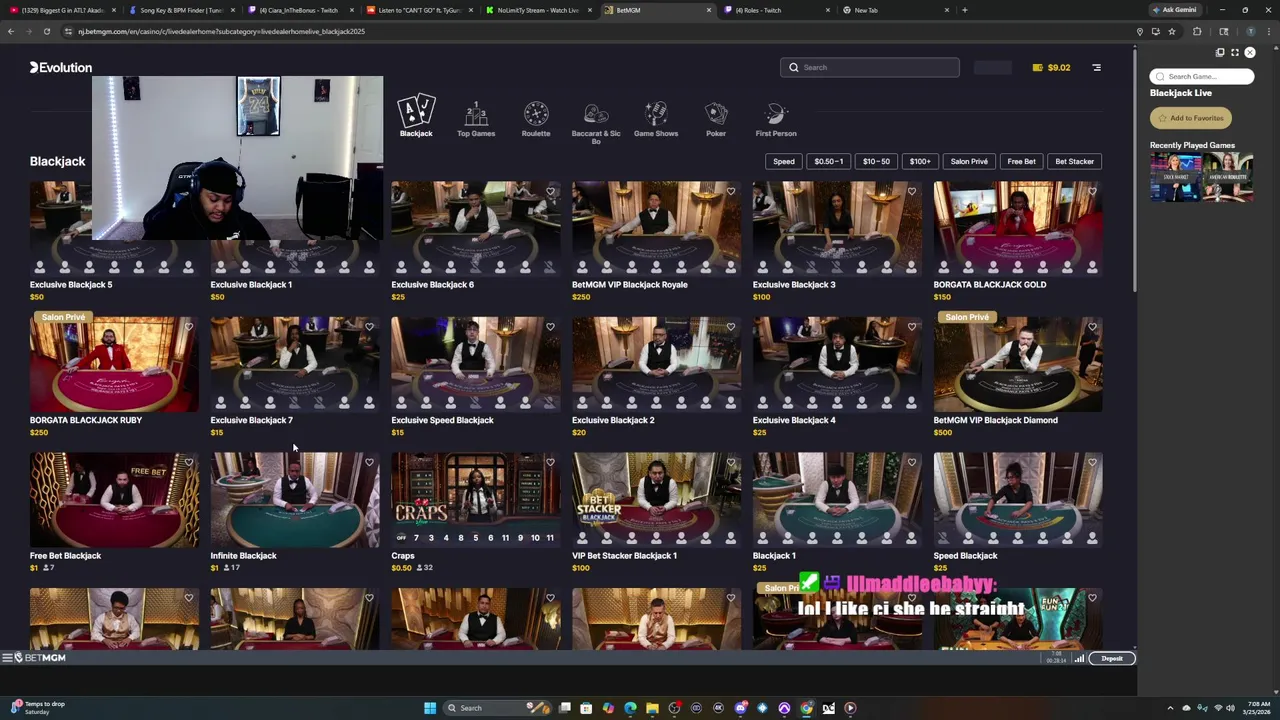Viewport: 1280px width, 720px height.
Task: Open VIP Bet Stacker Blackjack 1 table
Action: [x=656, y=499]
